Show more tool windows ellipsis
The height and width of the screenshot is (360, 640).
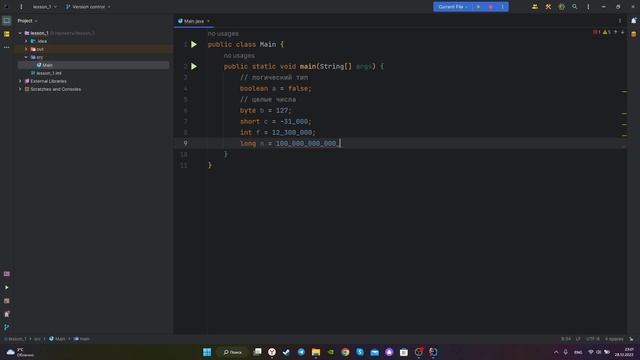tap(7, 47)
